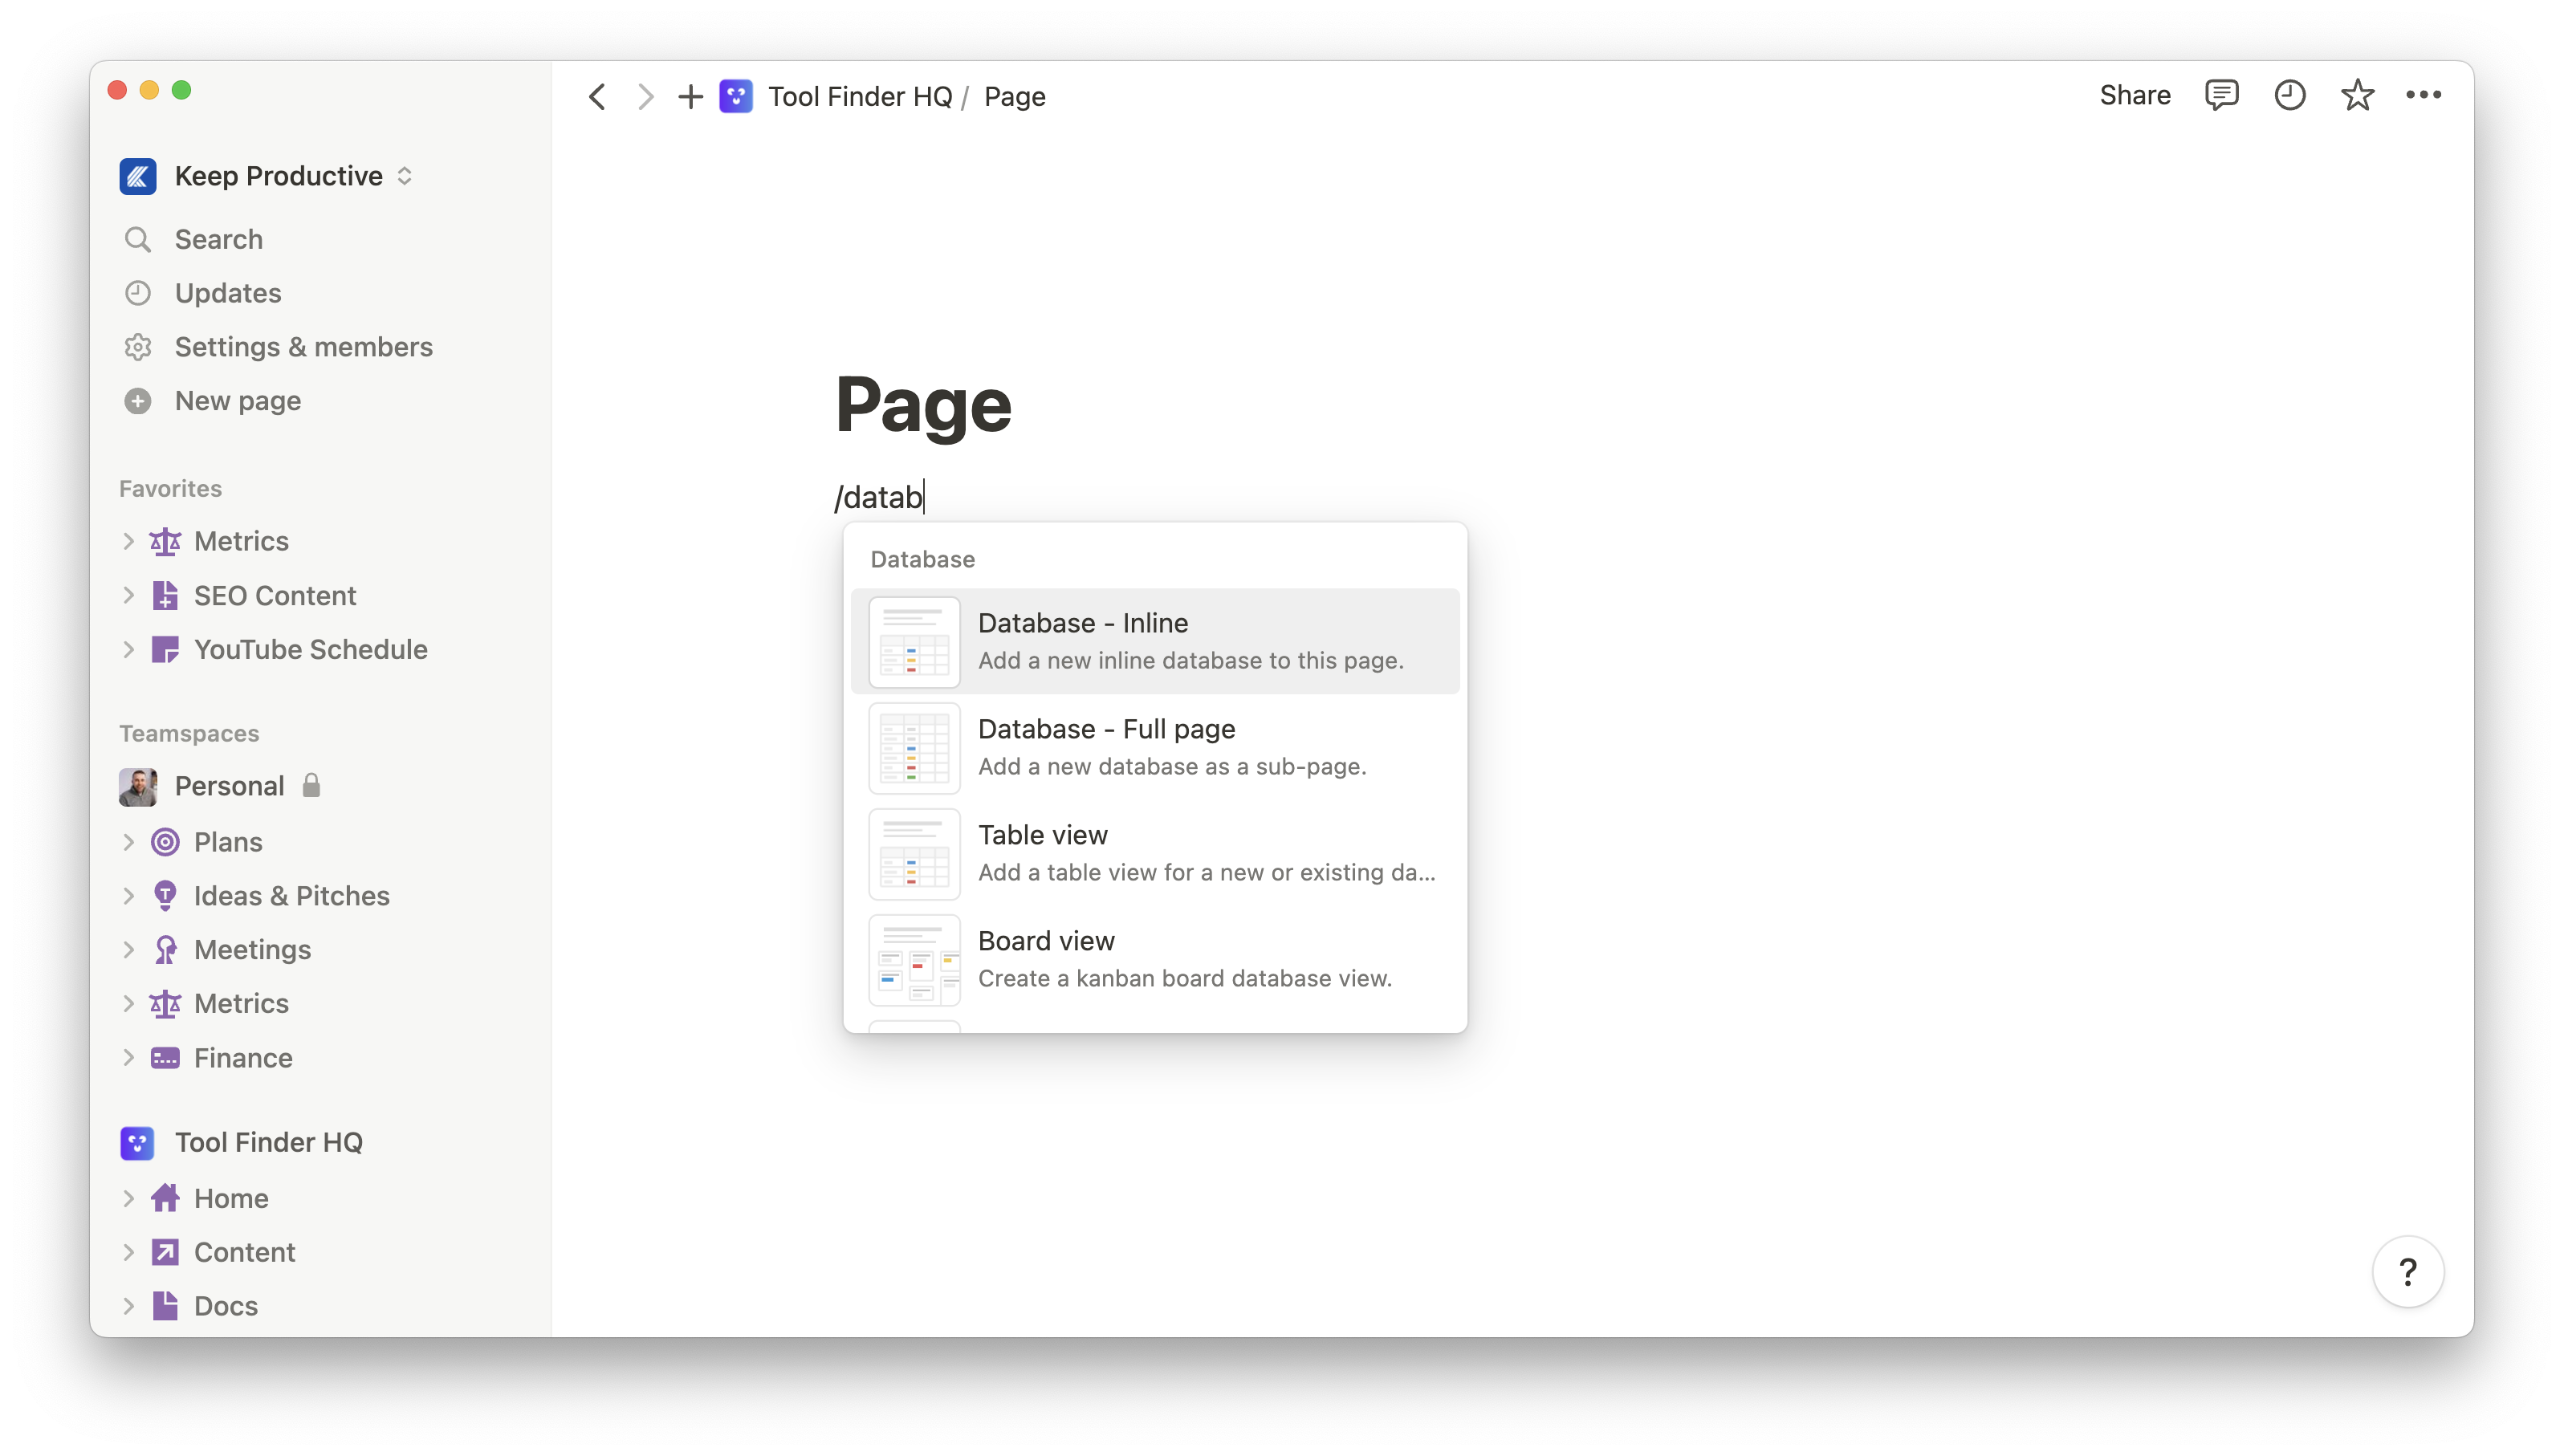
Task: Click the Share button
Action: tap(2134, 95)
